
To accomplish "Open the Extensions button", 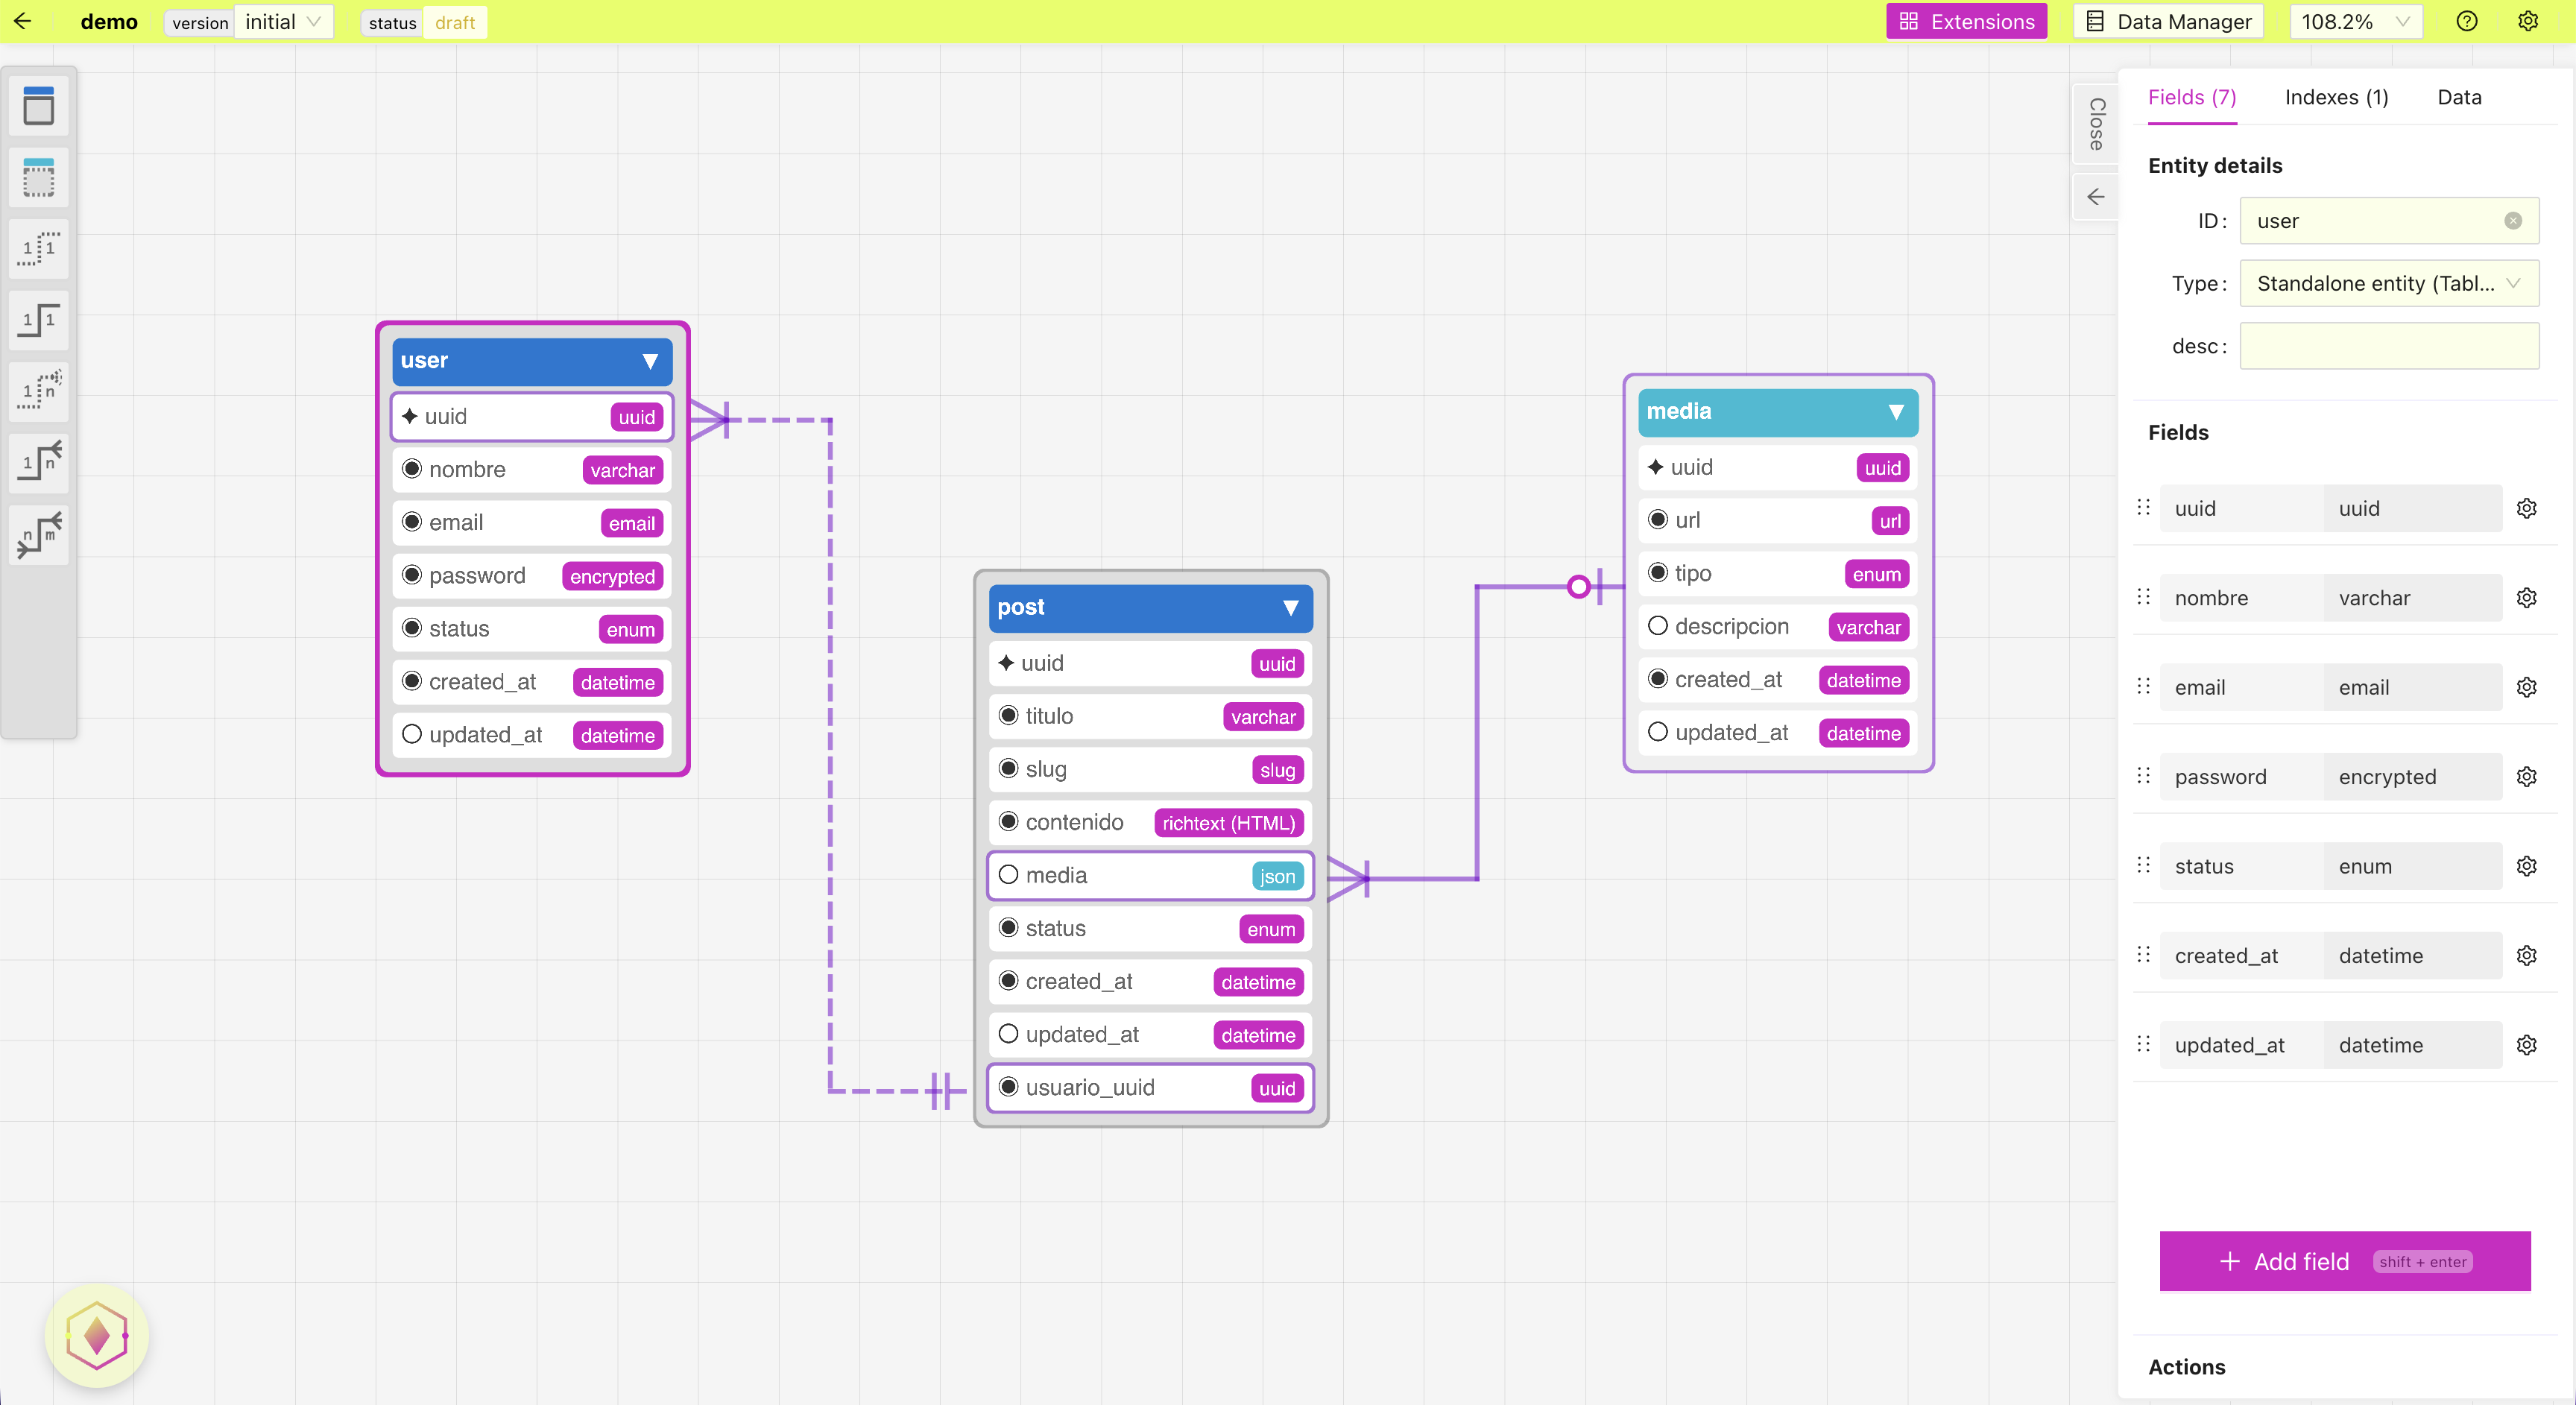I will pyautogui.click(x=1966, y=22).
